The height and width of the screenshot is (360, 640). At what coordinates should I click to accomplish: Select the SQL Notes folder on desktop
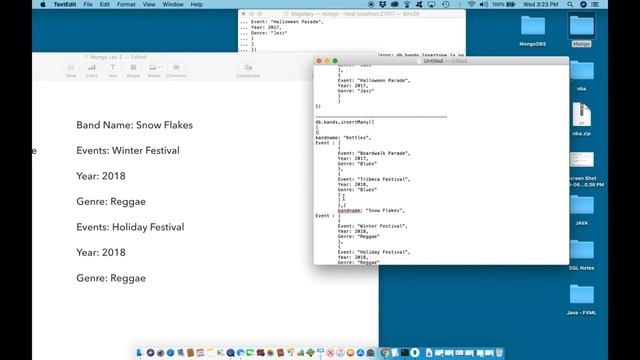click(x=582, y=254)
